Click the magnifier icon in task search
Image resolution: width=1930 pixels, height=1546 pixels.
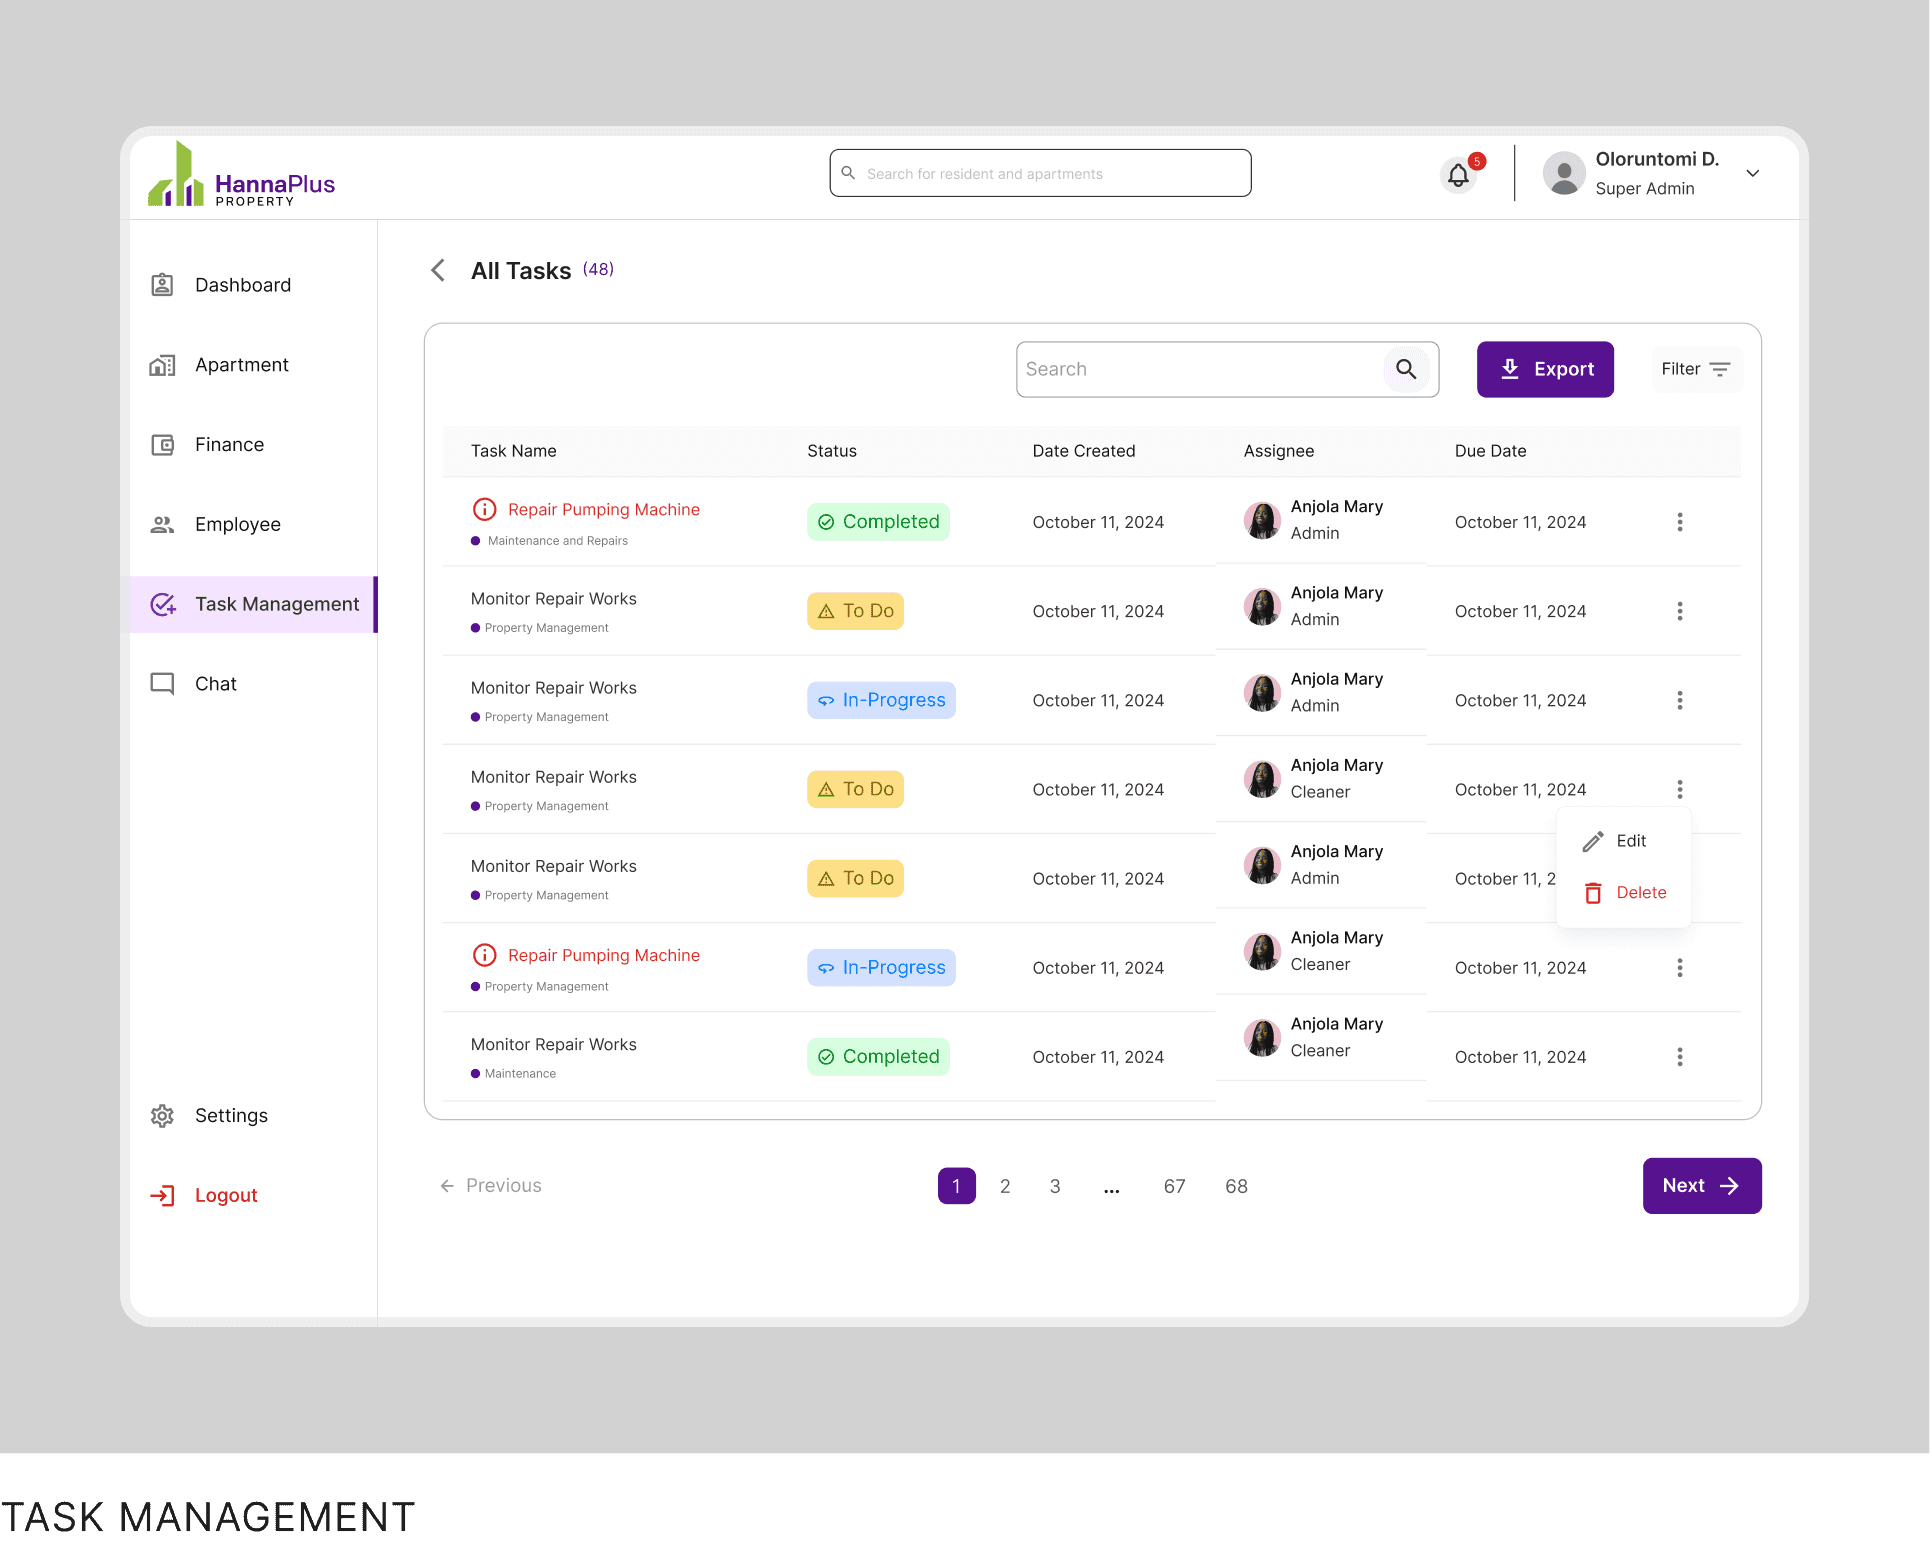pyautogui.click(x=1405, y=369)
